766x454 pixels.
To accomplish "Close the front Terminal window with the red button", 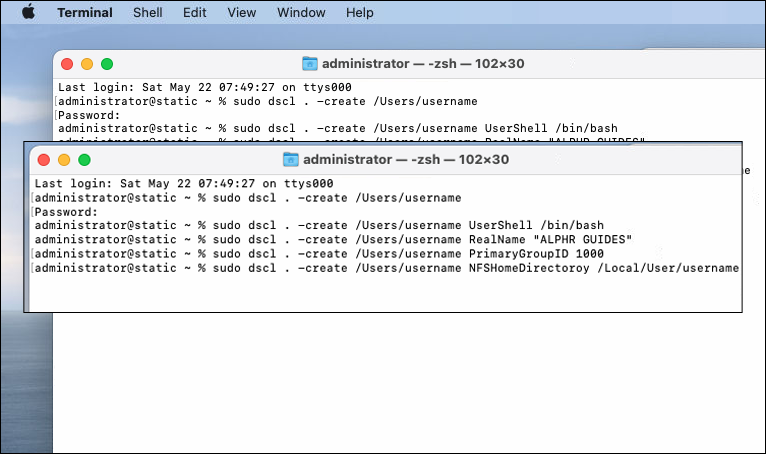I will pos(44,160).
